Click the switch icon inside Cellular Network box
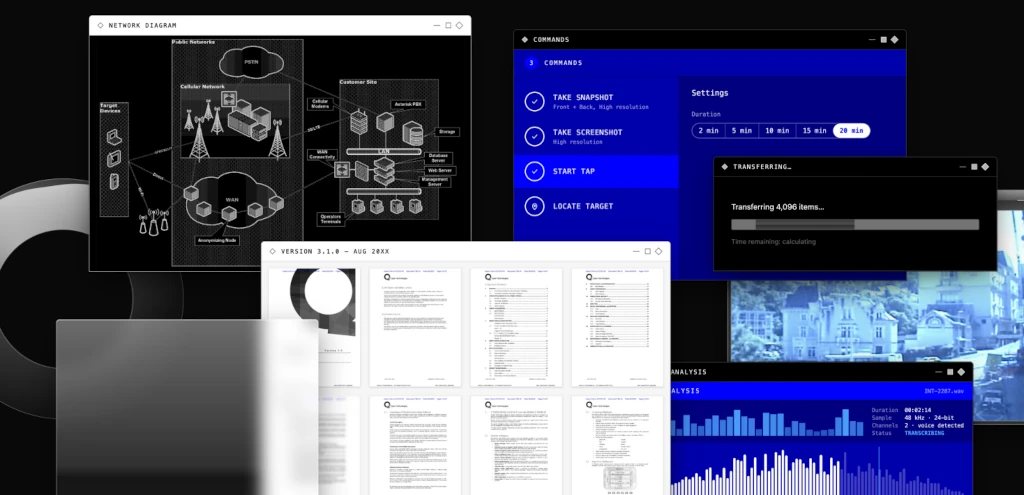Screen dimensions: 1024x495 229,99
